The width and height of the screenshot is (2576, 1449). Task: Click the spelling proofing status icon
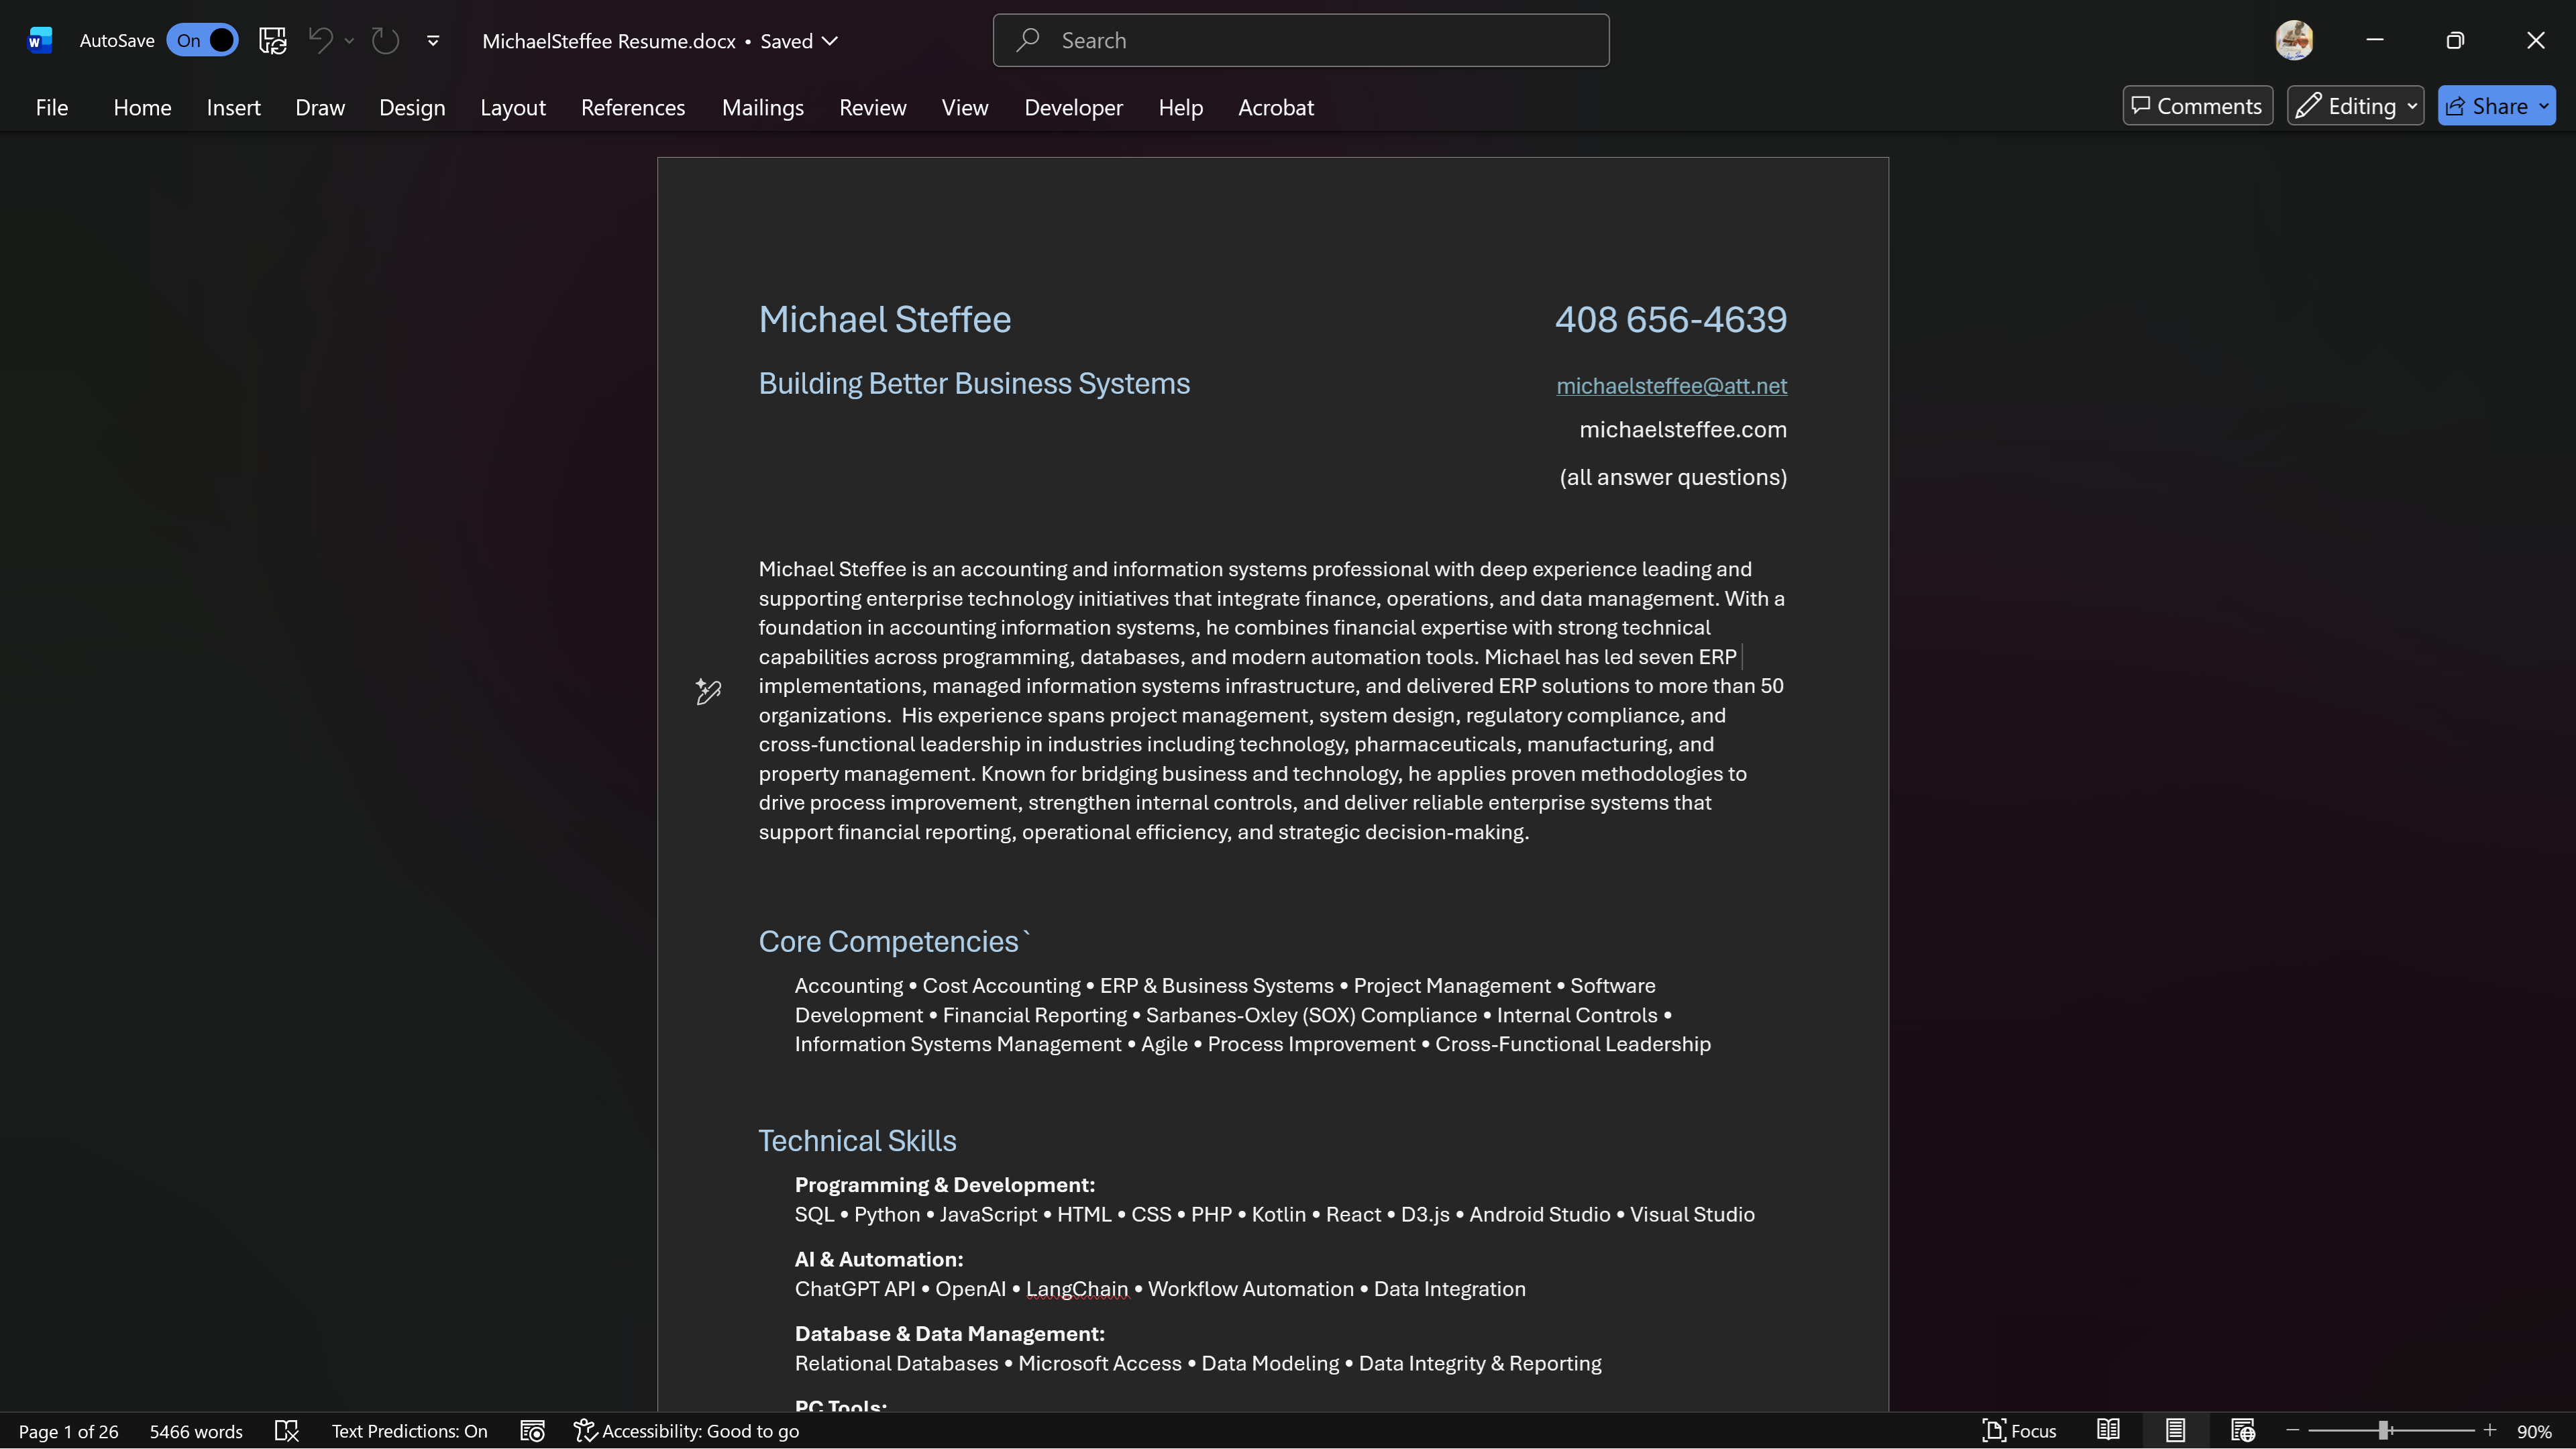pos(287,1431)
